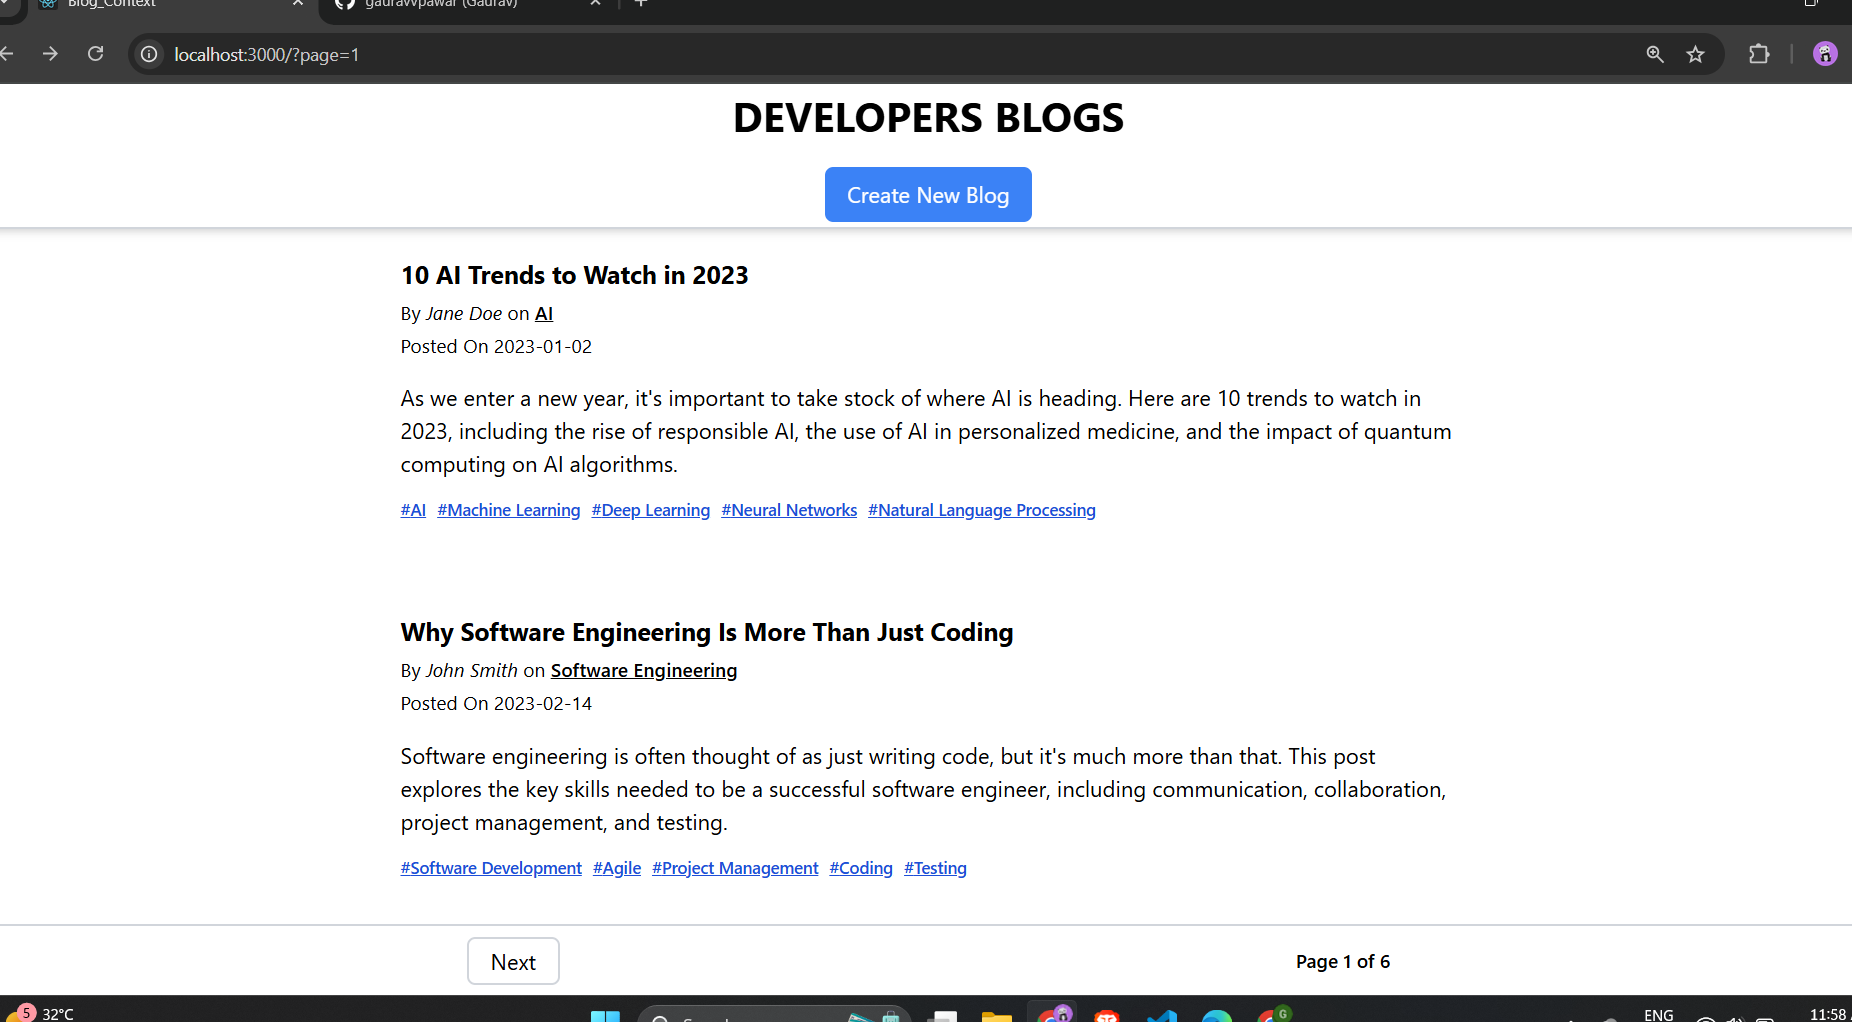
Task: Open the browser extensions puzzle icon
Action: (x=1759, y=54)
